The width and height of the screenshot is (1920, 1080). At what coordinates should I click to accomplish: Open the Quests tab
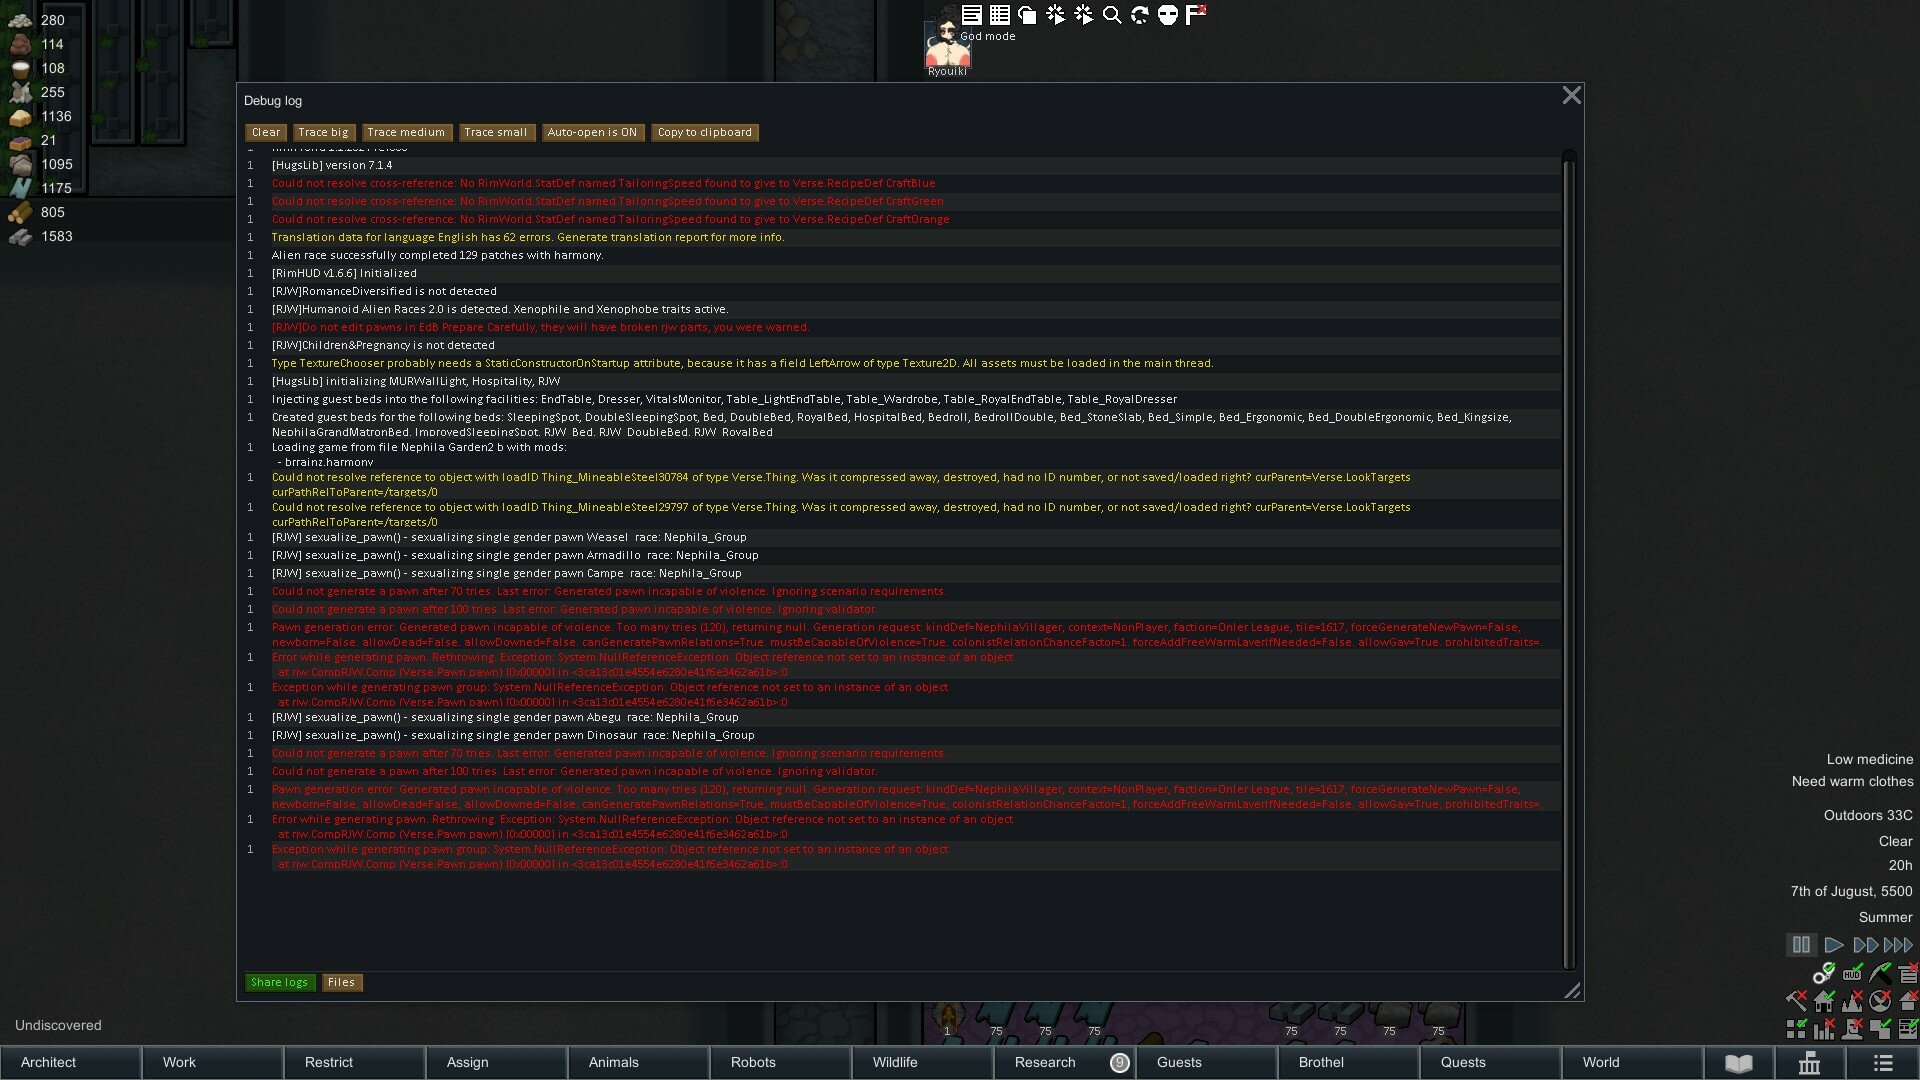click(x=1490, y=1063)
